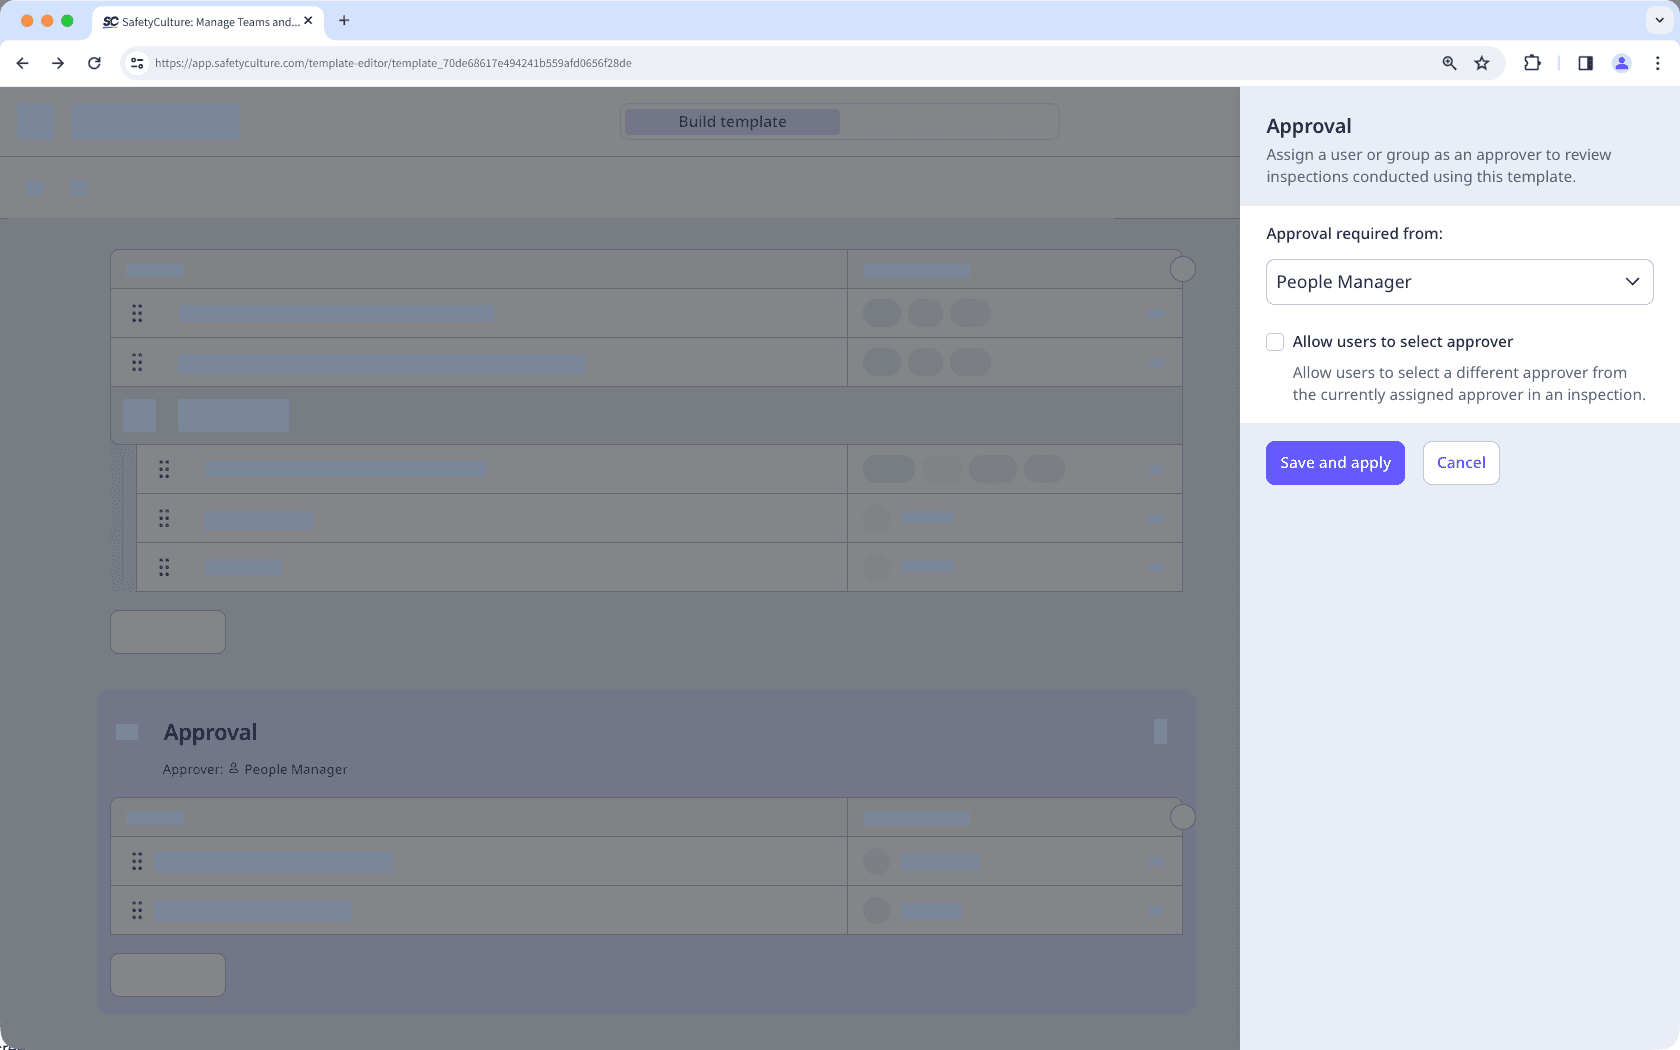This screenshot has height=1050, width=1680.
Task: Open the side panel icon
Action: point(1584,62)
